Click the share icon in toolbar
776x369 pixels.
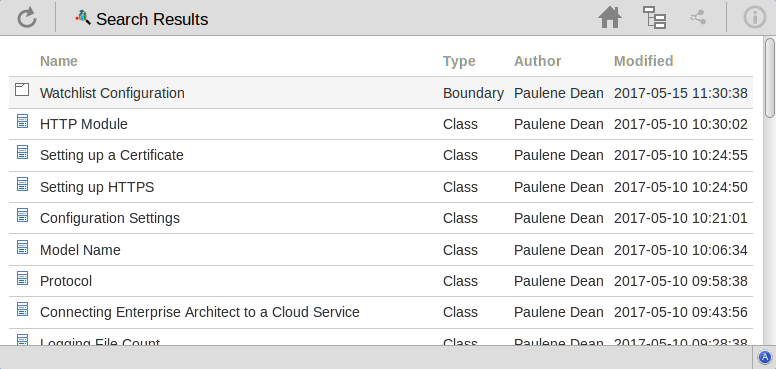click(x=698, y=18)
